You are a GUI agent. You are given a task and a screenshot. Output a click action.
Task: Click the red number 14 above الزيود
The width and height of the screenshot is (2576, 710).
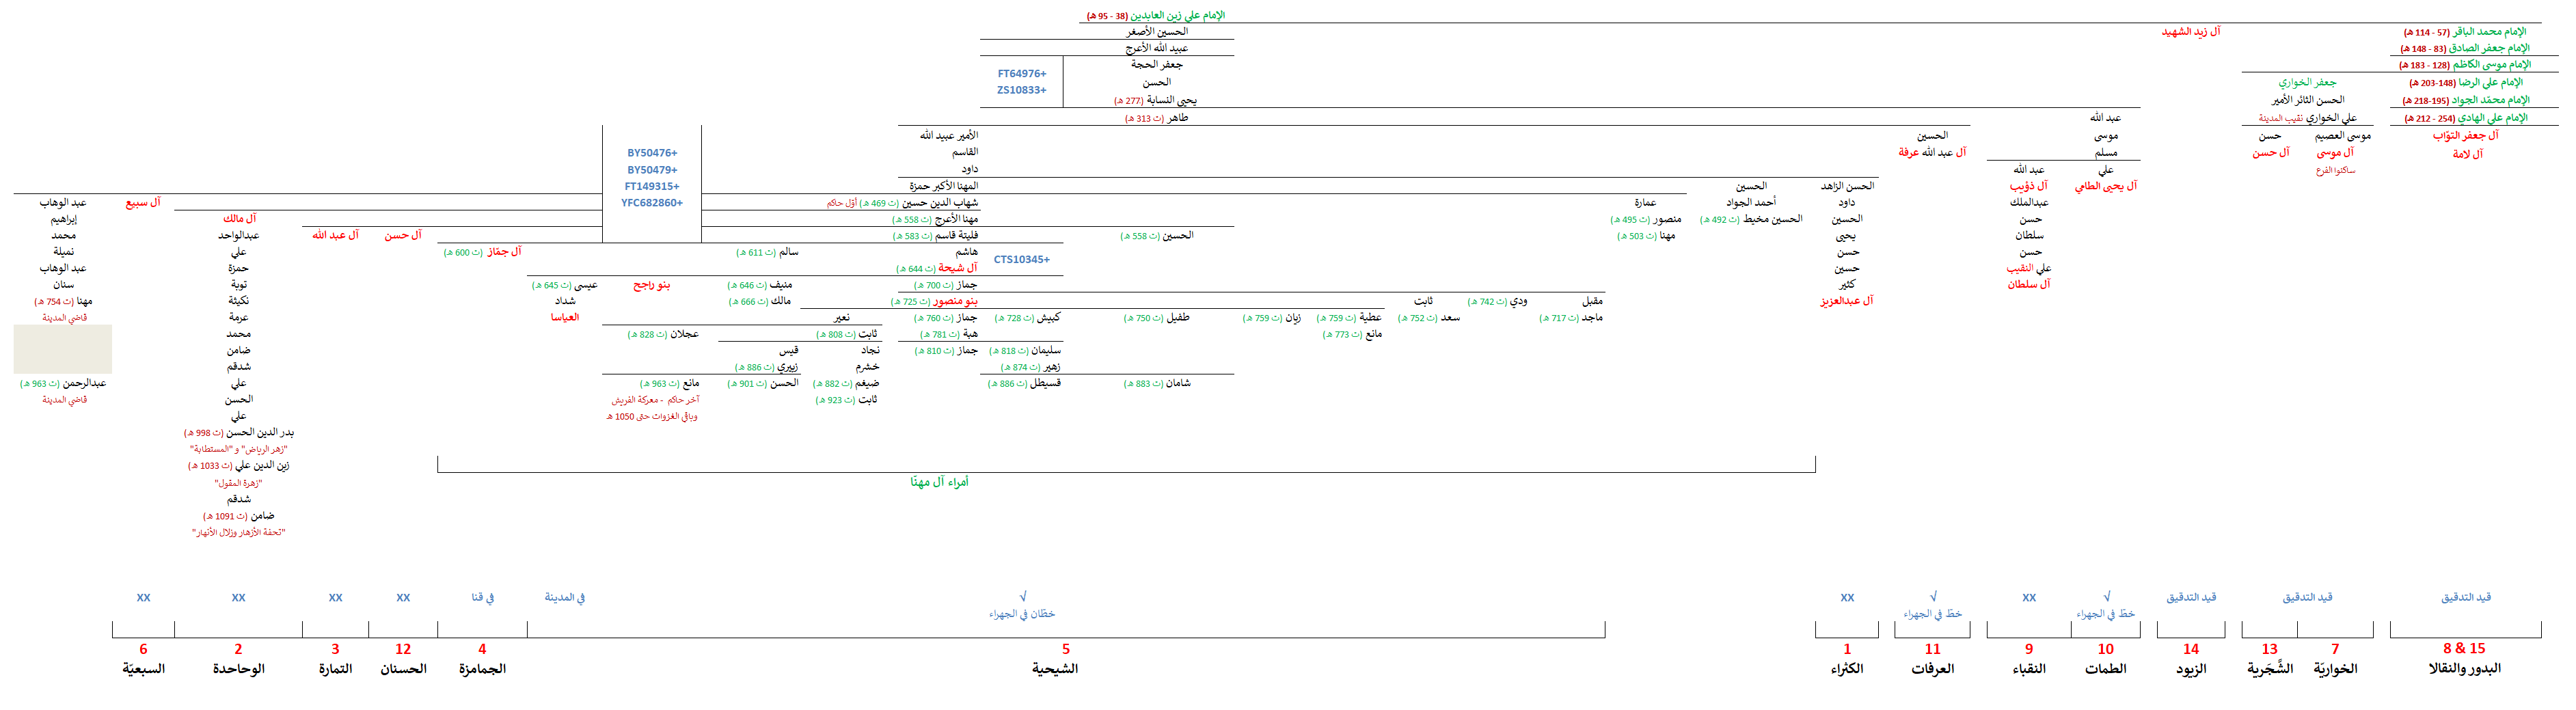[x=2190, y=649]
